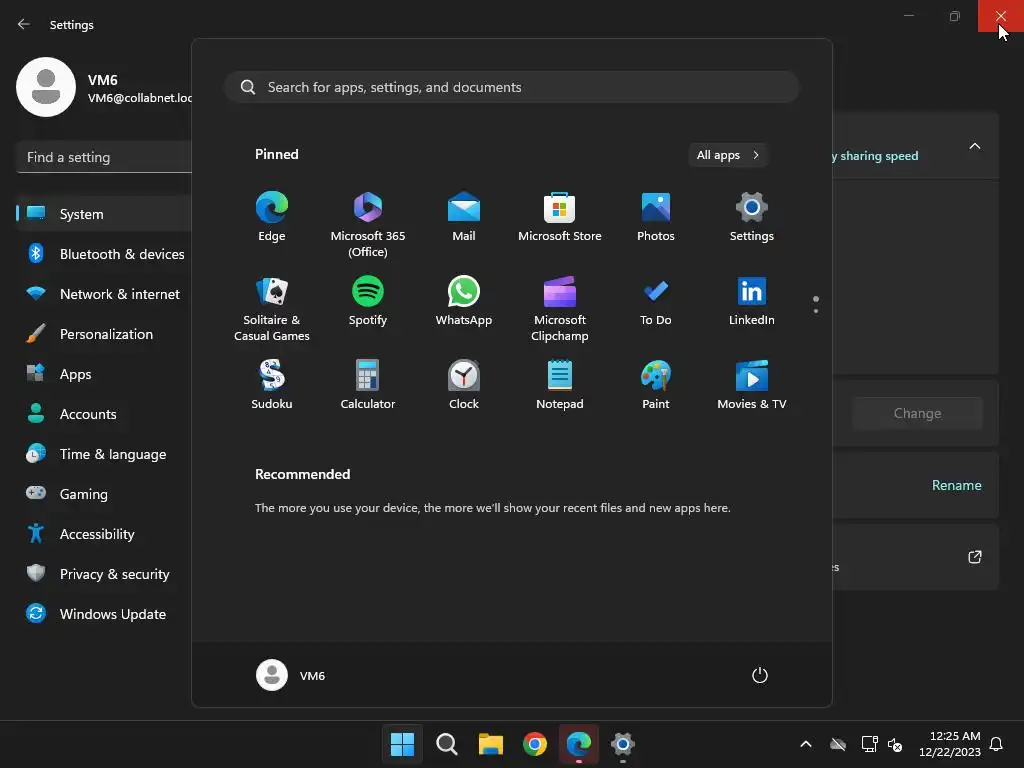Image resolution: width=1024 pixels, height=768 pixels.
Task: Click All apps button
Action: coord(728,155)
